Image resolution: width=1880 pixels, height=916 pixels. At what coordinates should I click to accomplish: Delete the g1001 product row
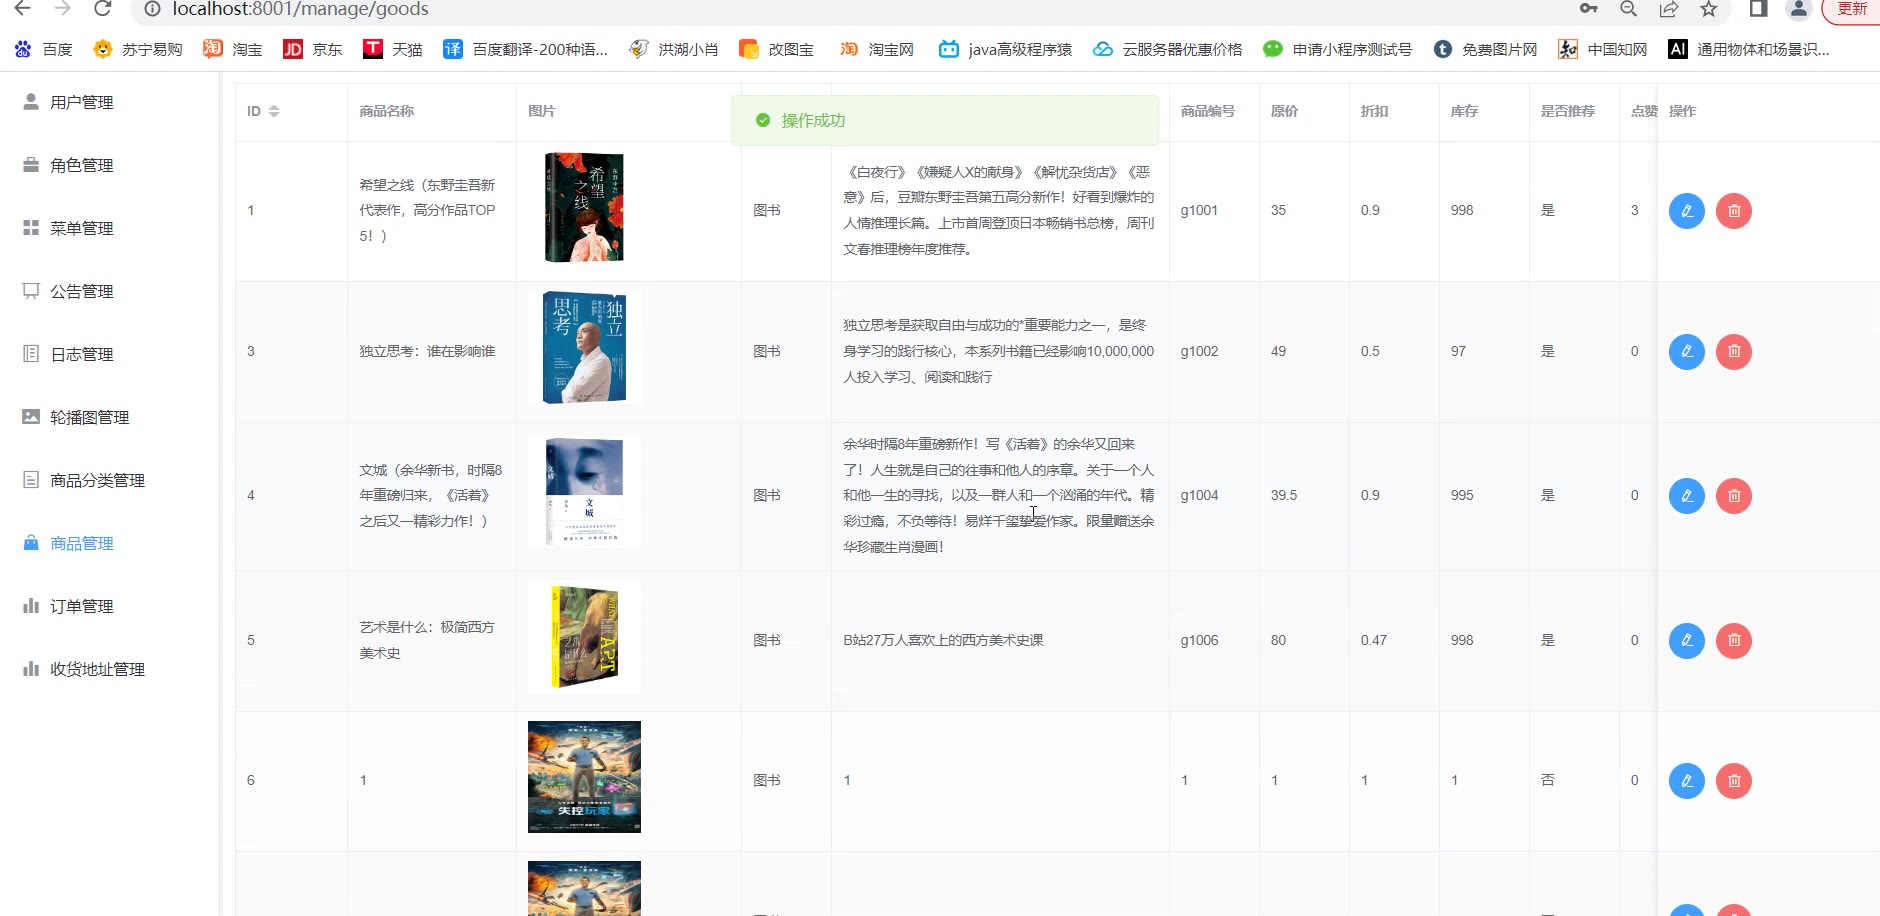tap(1734, 211)
